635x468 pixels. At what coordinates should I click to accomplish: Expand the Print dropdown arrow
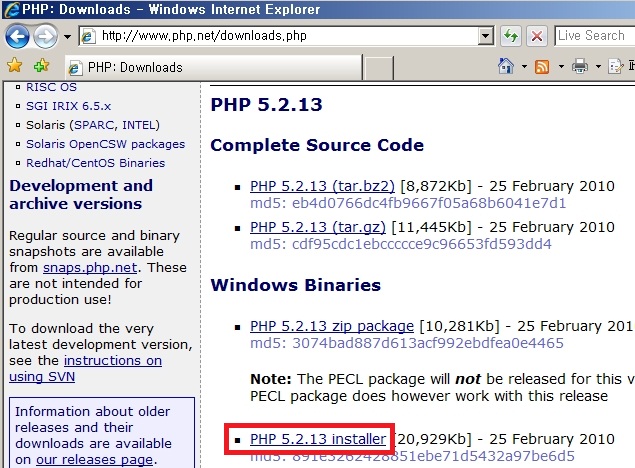[x=598, y=66]
